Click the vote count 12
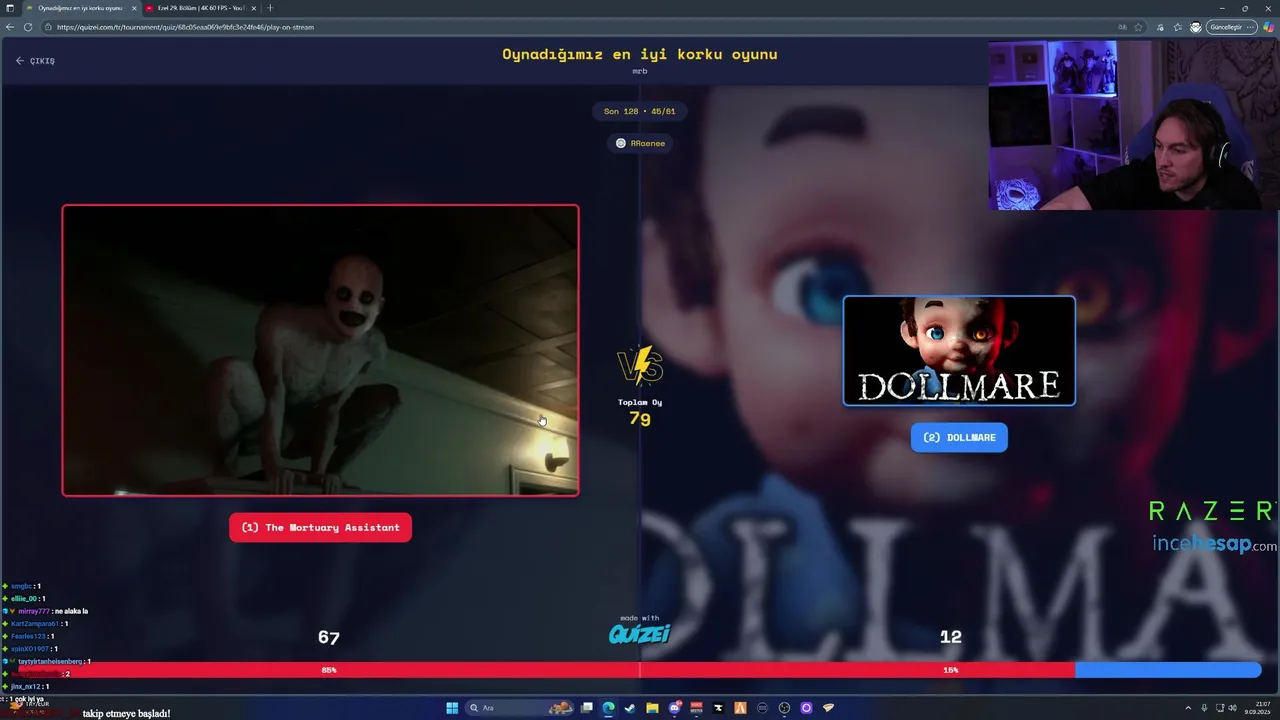 pos(951,637)
